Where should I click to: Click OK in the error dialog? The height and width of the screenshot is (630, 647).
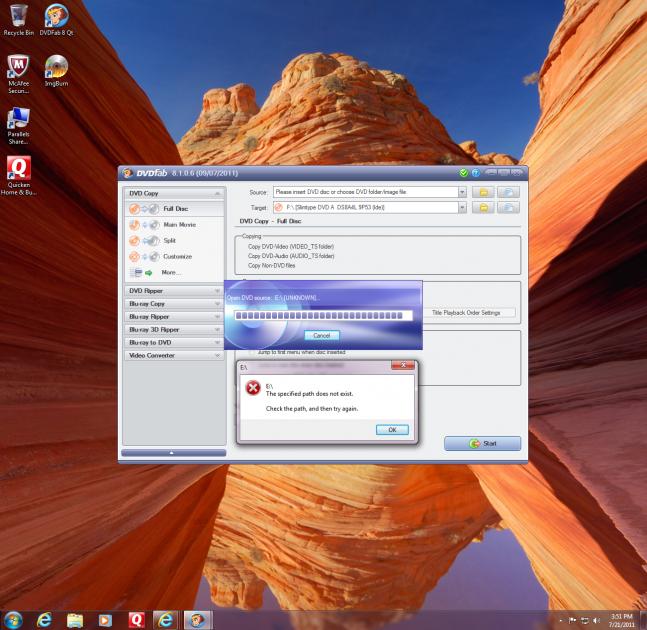(391, 429)
